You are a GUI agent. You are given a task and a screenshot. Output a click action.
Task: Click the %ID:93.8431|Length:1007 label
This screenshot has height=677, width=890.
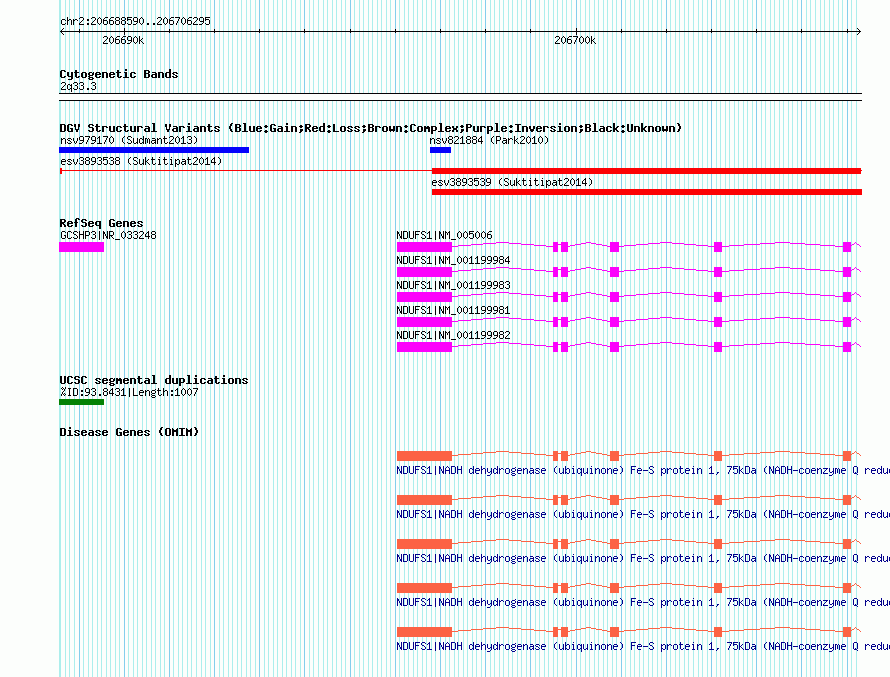click(129, 392)
